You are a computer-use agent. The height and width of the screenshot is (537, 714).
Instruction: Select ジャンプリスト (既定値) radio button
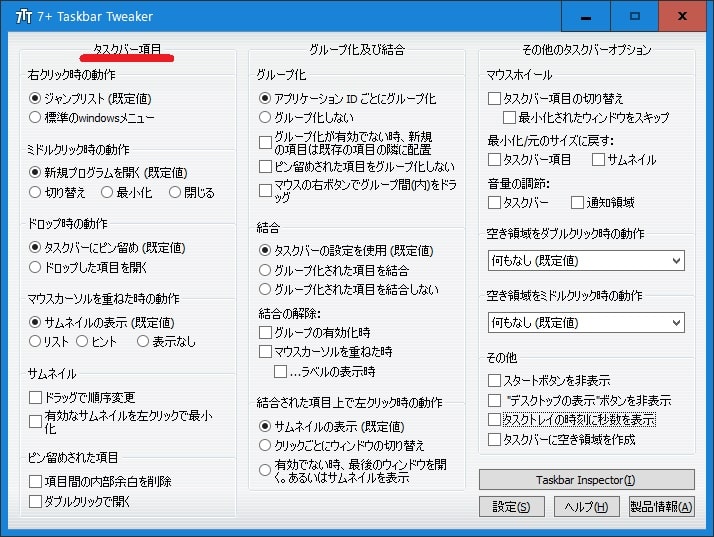point(35,98)
